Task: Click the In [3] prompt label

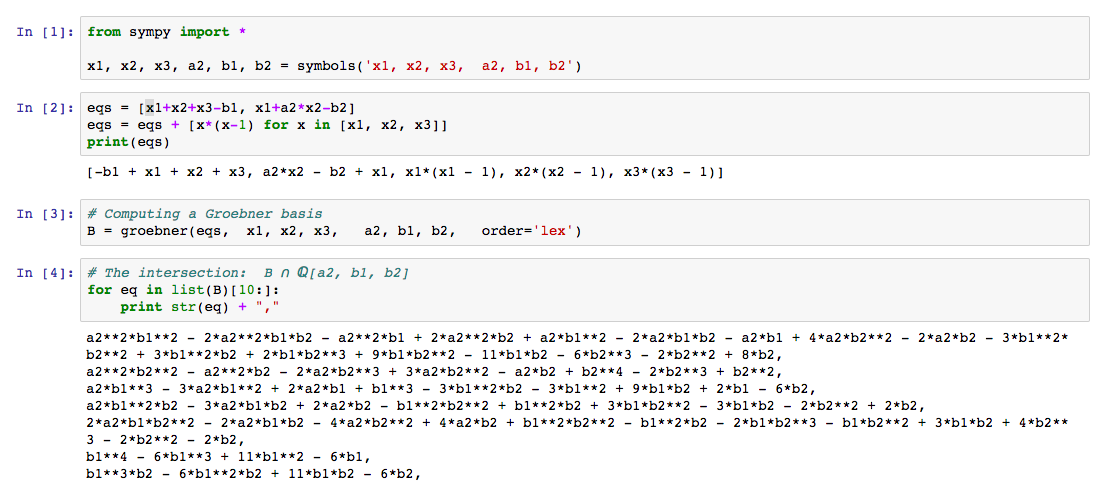Action: [46, 214]
